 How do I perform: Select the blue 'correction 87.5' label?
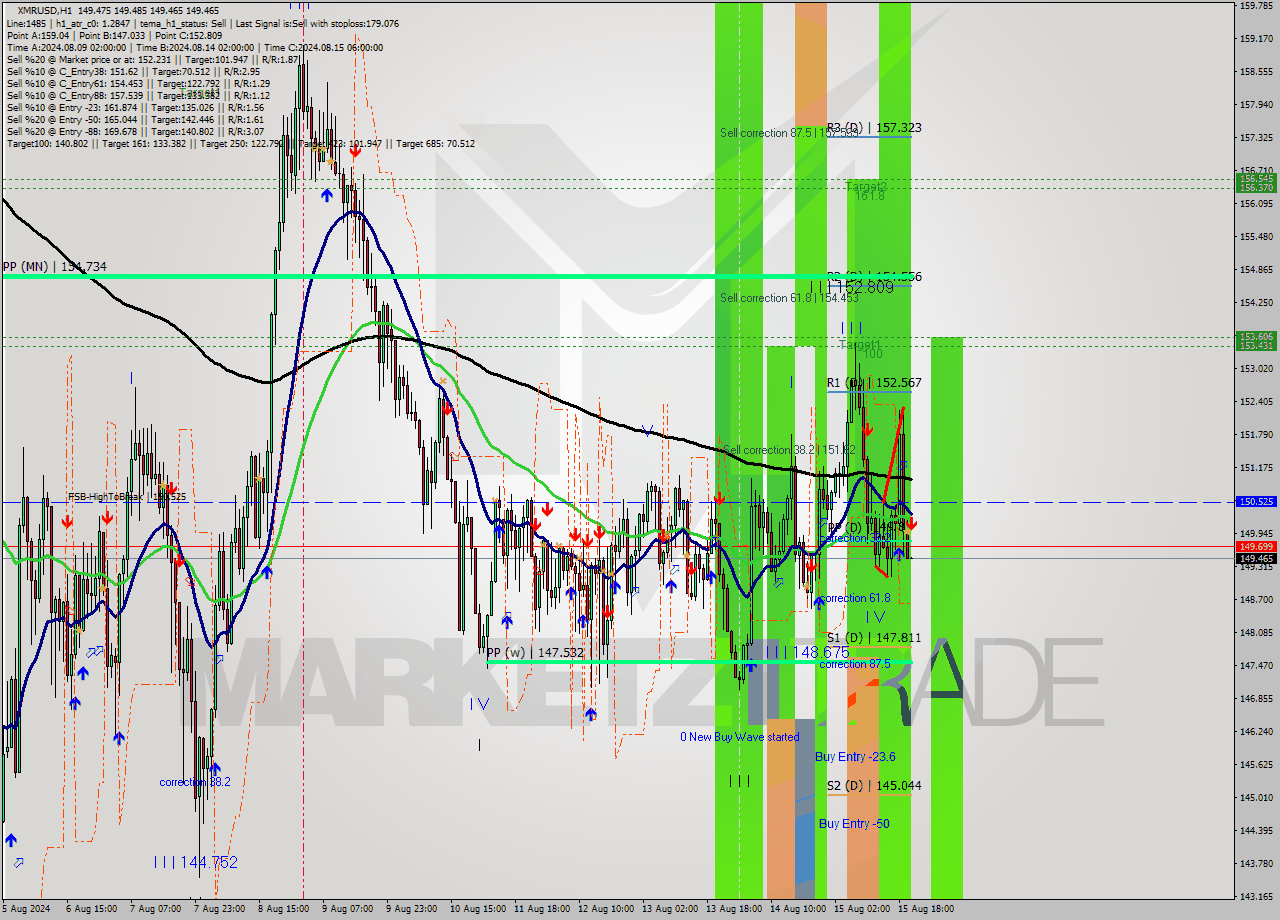point(854,664)
